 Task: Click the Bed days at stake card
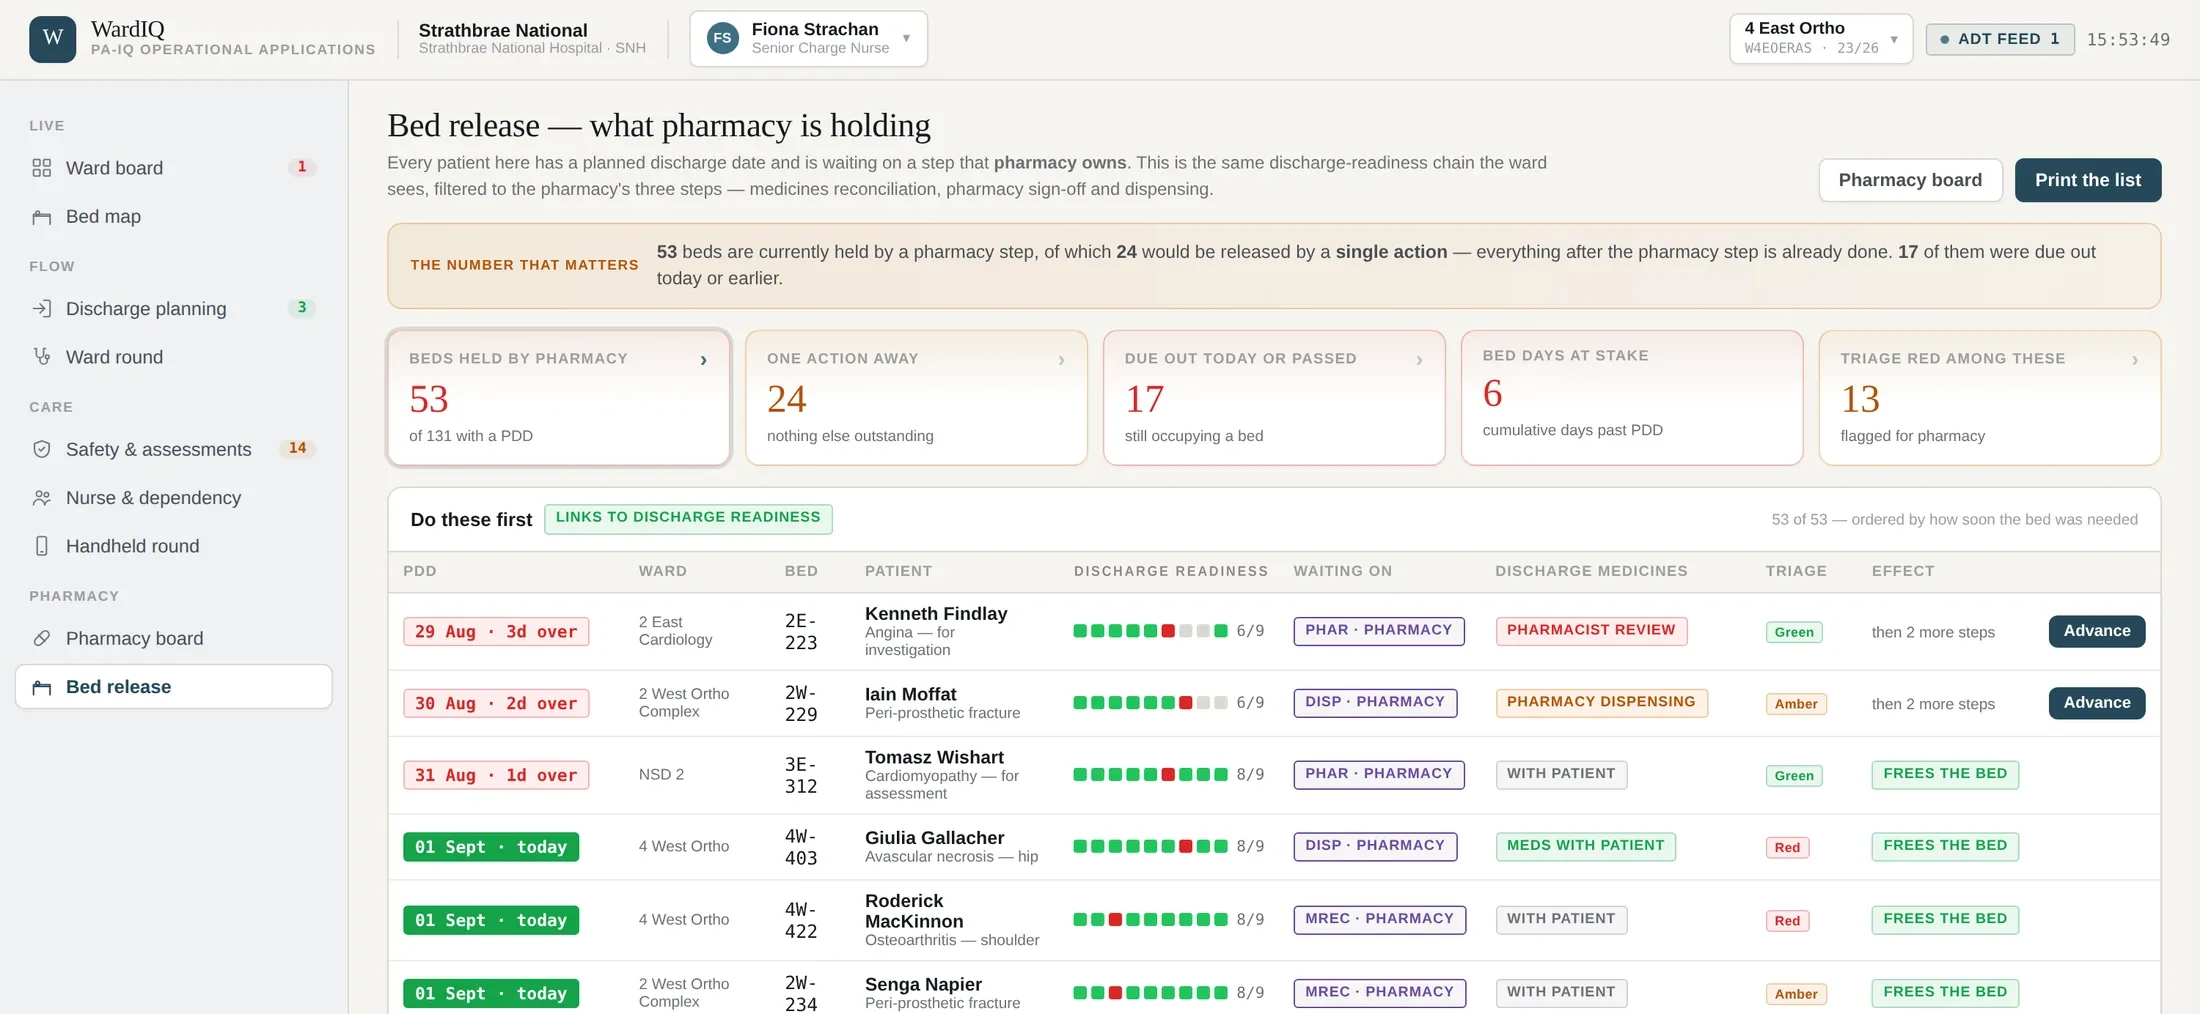tap(1632, 398)
